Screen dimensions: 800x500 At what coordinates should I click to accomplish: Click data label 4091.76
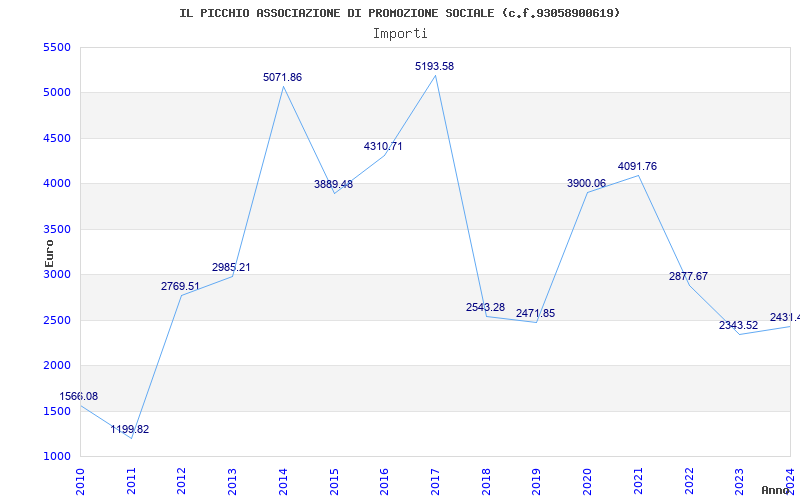[x=637, y=166]
